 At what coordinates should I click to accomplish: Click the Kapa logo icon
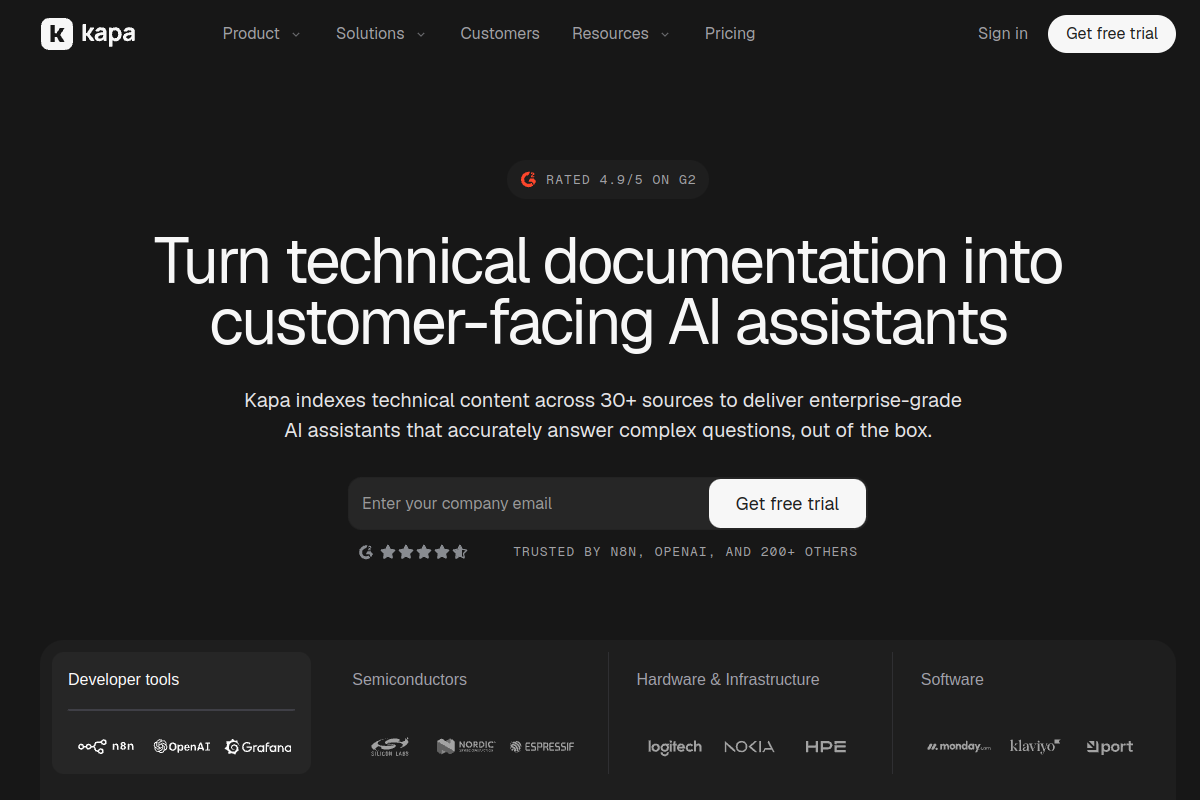(x=57, y=34)
